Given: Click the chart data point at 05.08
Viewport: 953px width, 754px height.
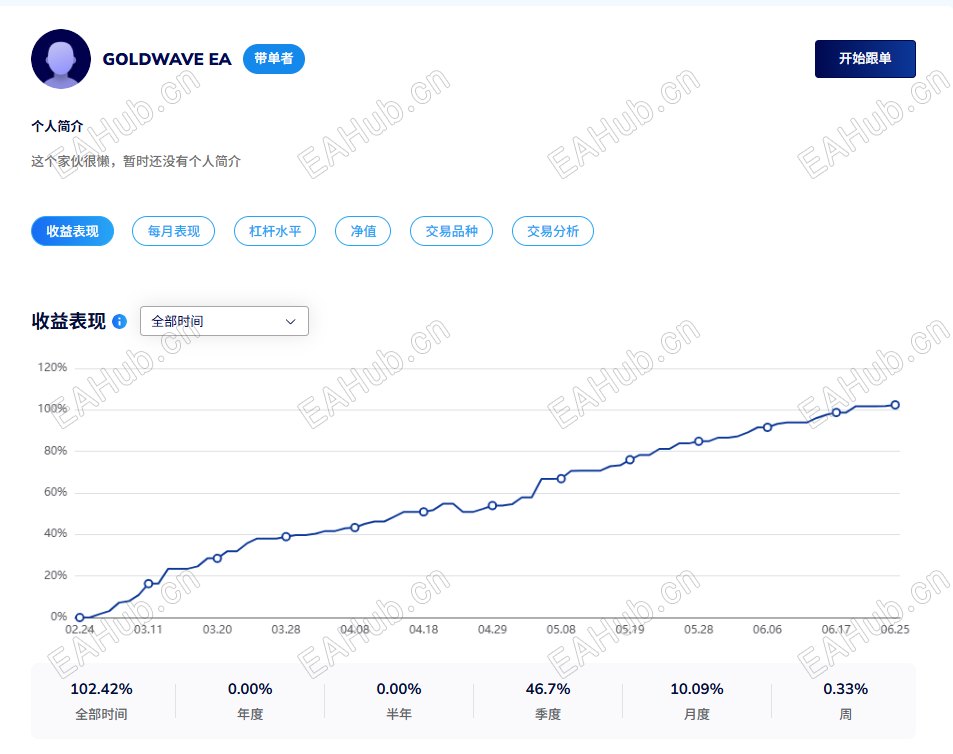Looking at the screenshot, I should click(x=561, y=479).
